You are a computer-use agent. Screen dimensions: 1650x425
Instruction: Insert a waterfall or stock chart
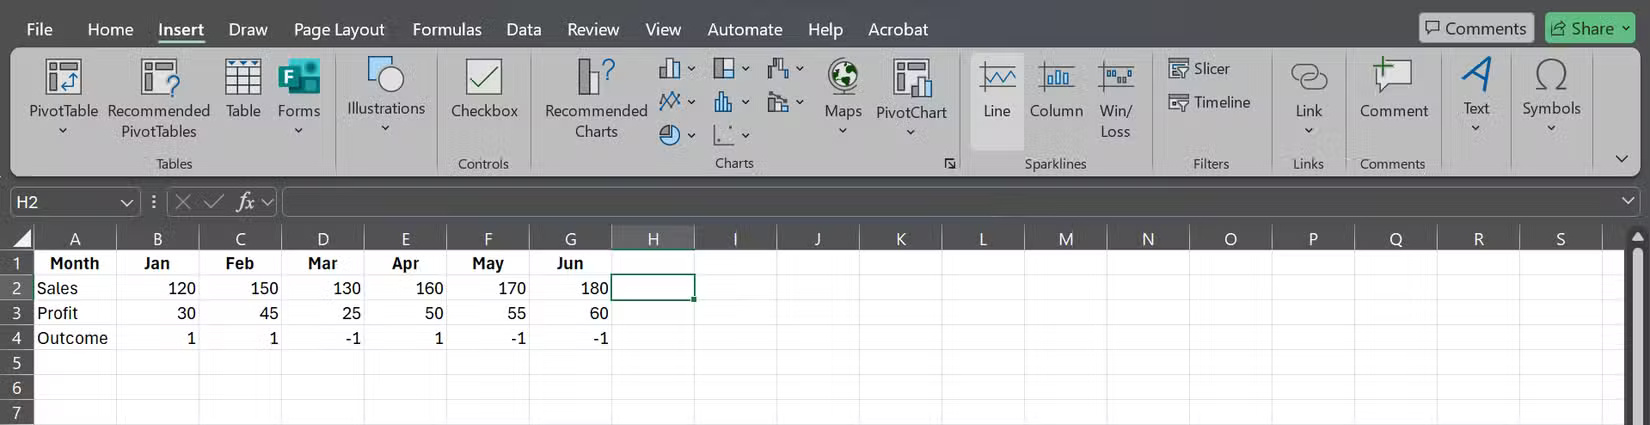(778, 69)
